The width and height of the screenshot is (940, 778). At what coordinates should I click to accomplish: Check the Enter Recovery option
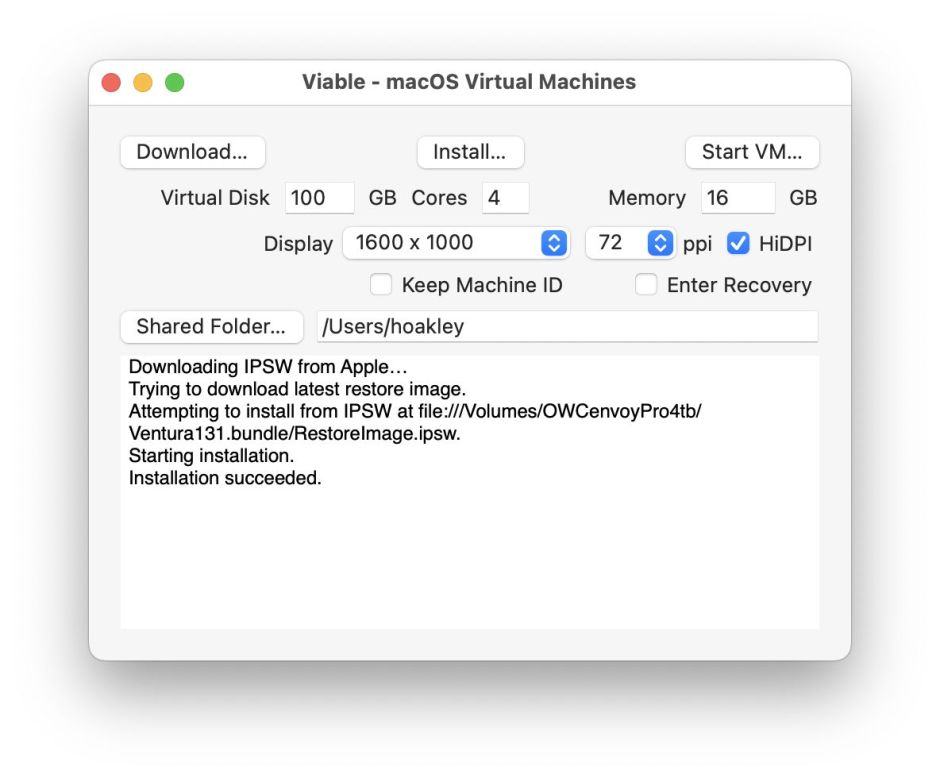(647, 285)
